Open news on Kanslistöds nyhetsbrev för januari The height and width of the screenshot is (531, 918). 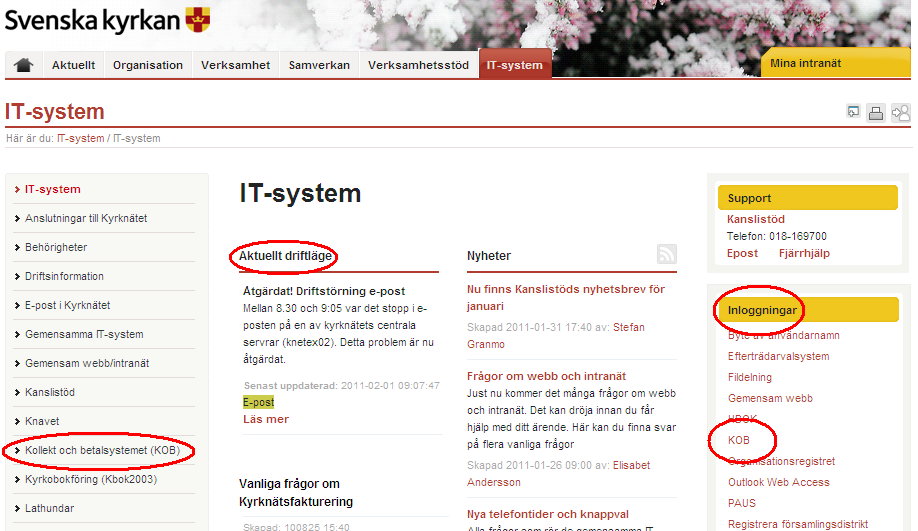566,297
